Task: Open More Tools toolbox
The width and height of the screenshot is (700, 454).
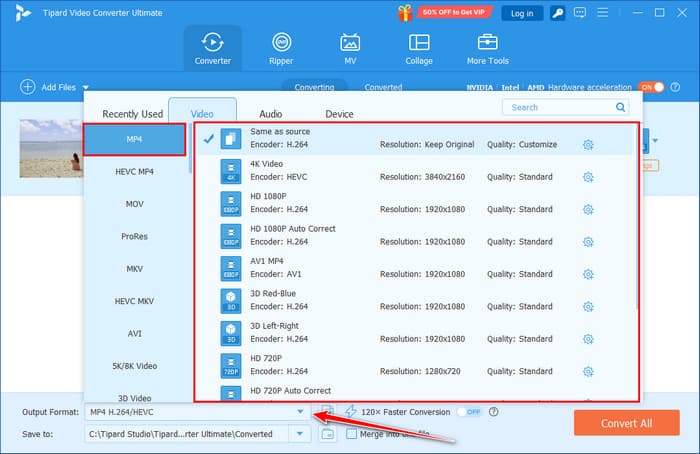Action: [488, 49]
